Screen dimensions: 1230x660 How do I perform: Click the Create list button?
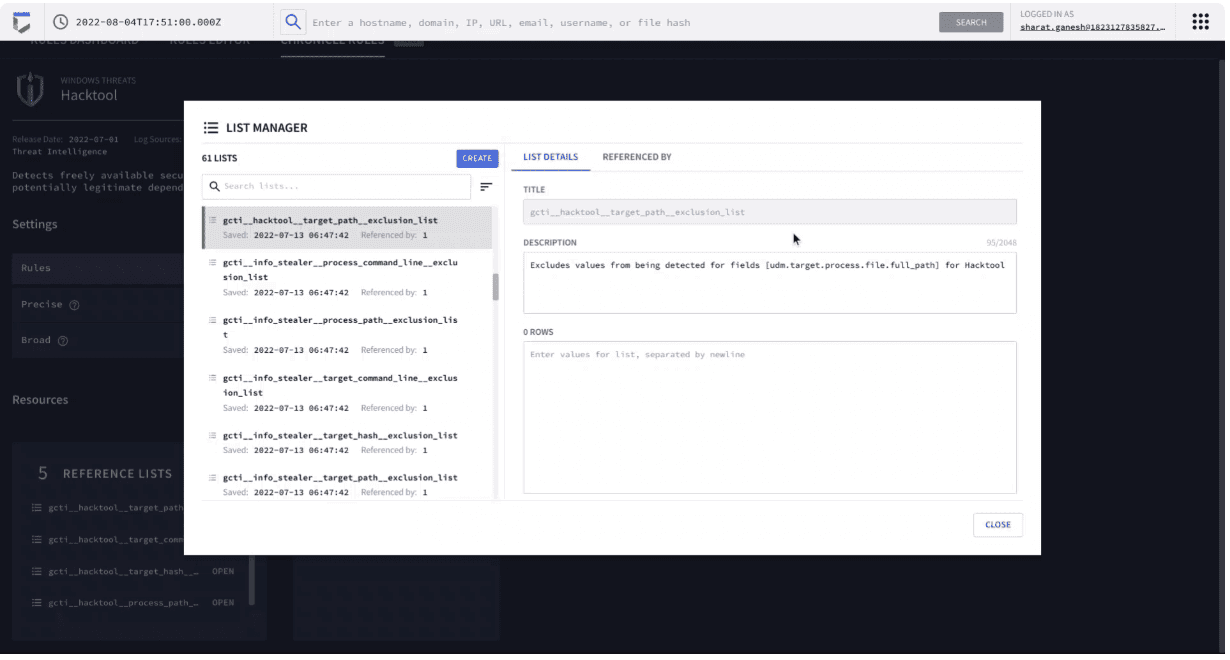pyautogui.click(x=477, y=158)
